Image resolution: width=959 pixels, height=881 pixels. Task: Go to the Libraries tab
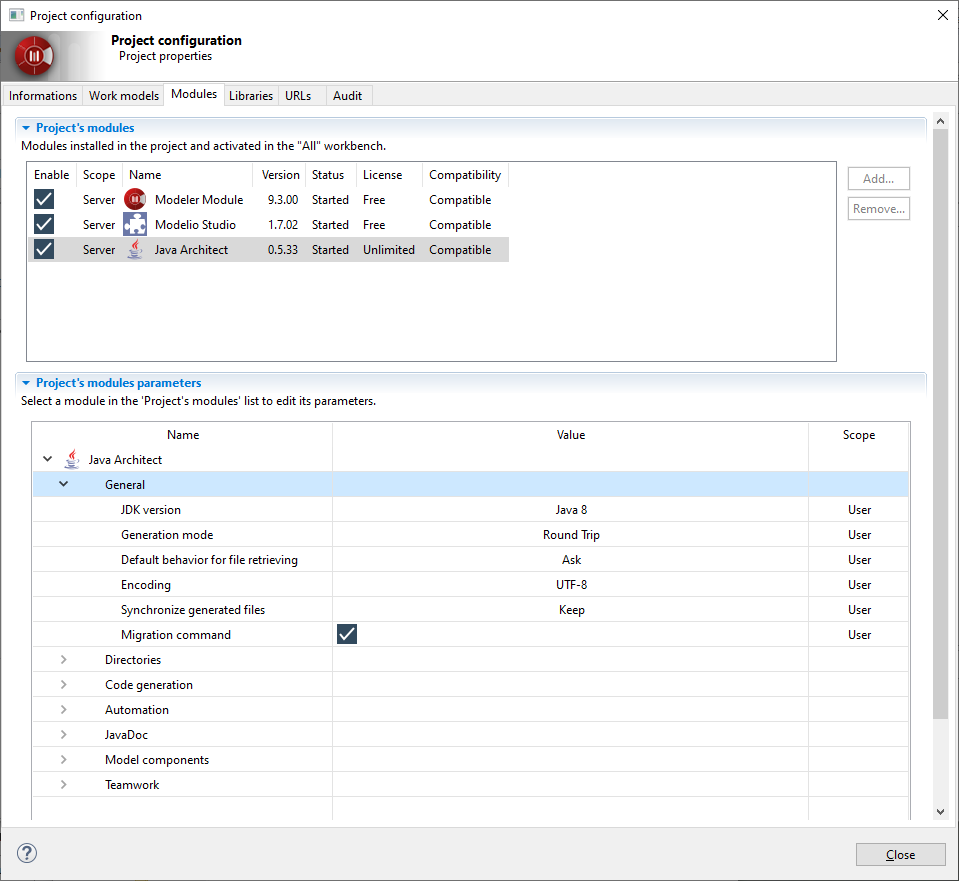(x=251, y=95)
